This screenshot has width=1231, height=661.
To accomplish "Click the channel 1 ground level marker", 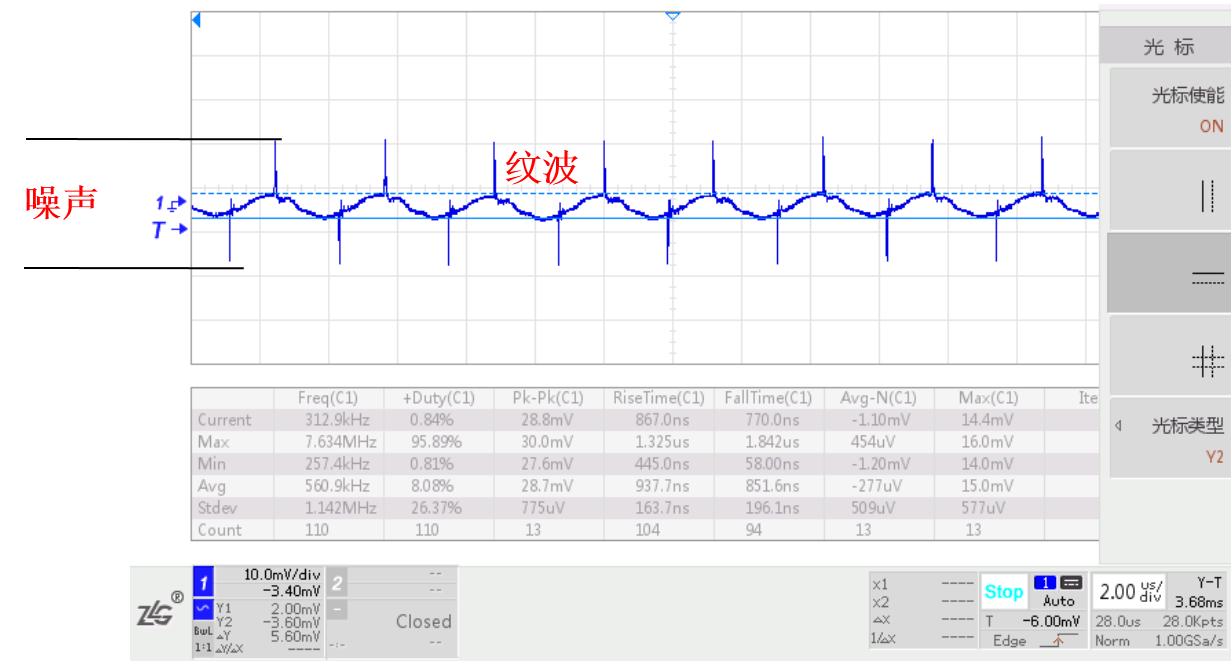I will pos(169,204).
